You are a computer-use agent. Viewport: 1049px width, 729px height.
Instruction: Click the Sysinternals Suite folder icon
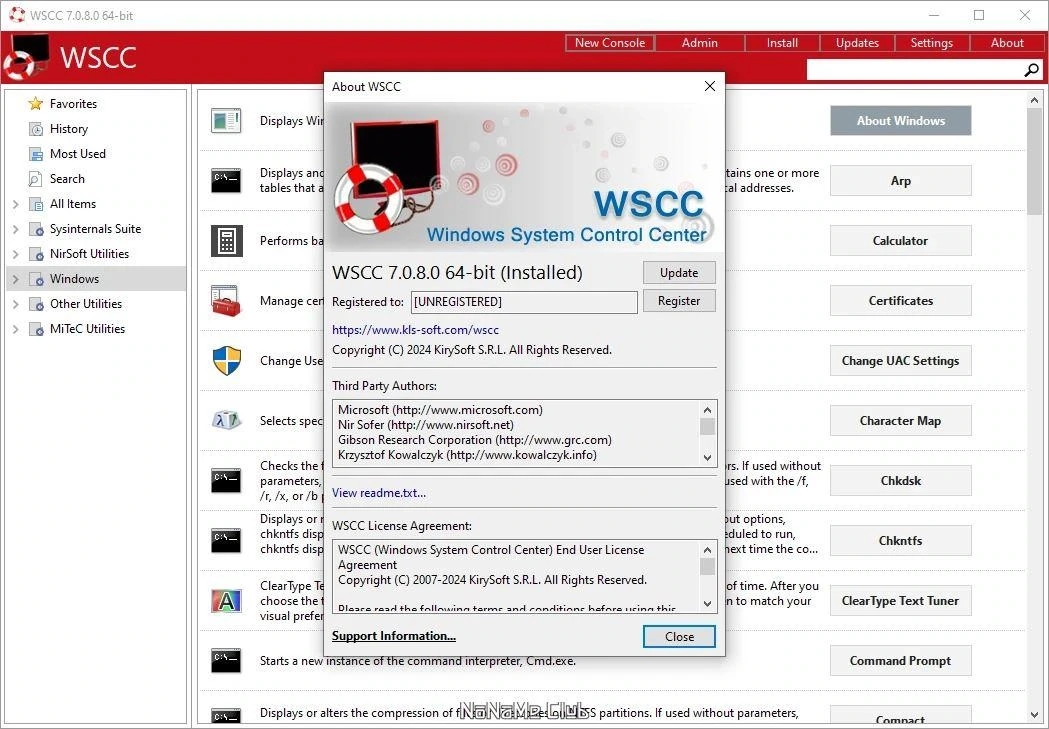(x=36, y=229)
